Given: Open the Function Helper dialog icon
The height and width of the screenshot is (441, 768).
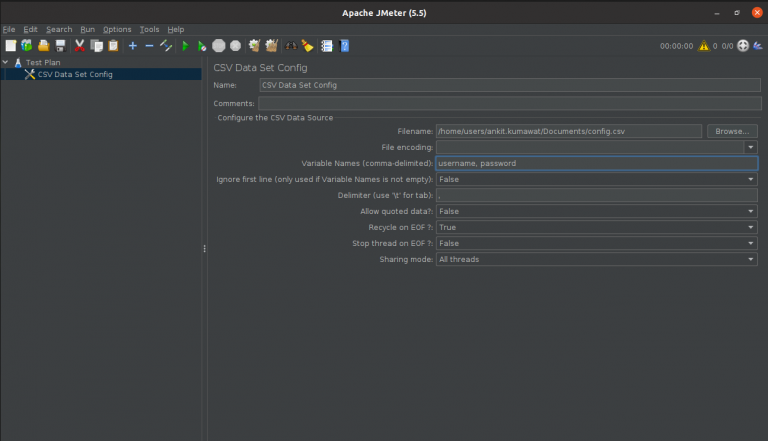Looking at the screenshot, I should tap(327, 46).
